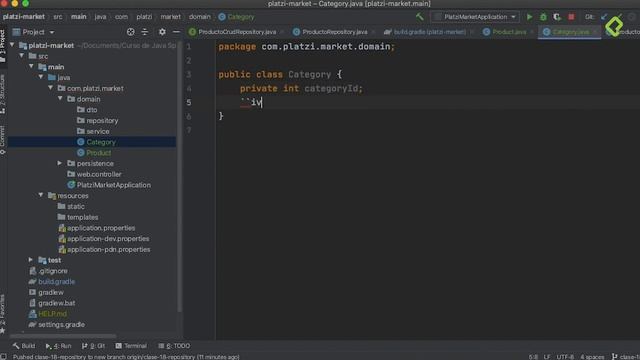Collapse the com.platzi.market package arrow

point(51,88)
